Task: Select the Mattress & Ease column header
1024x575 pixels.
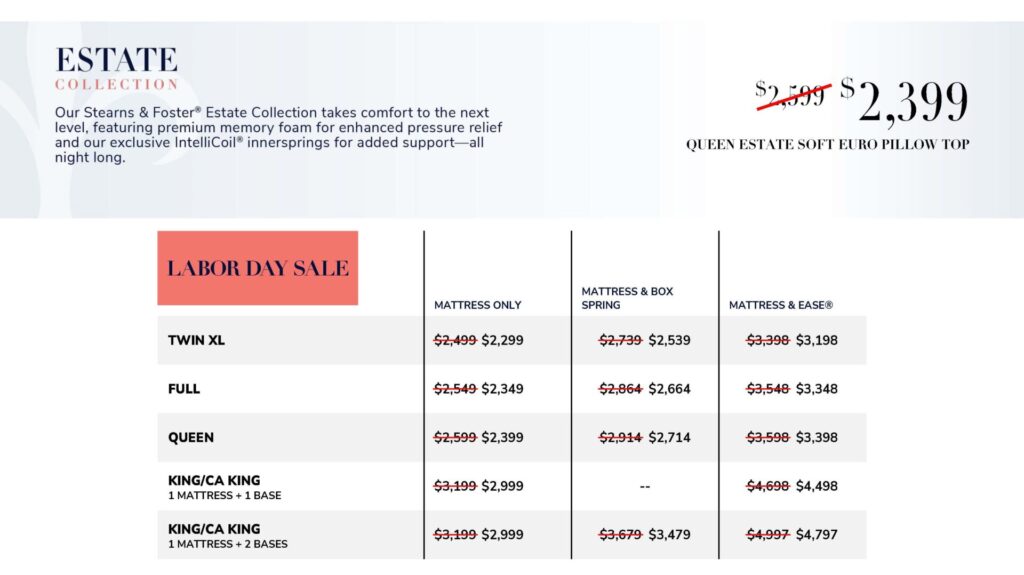Action: coord(780,305)
